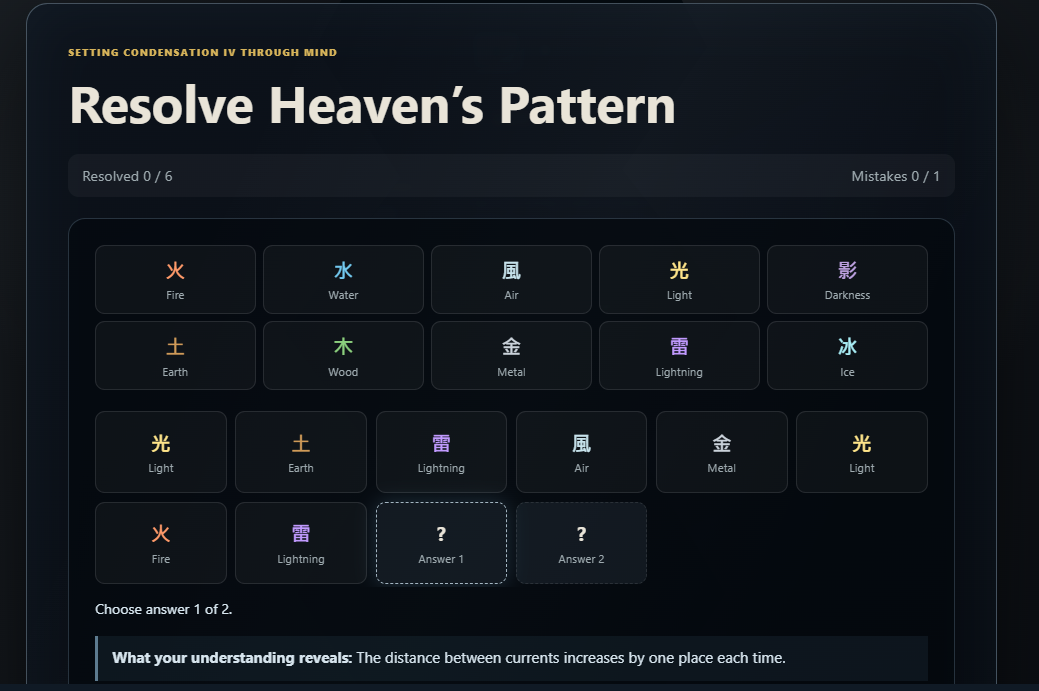Click the first Light tile in the sequence
This screenshot has height=691, width=1039.
coord(161,452)
